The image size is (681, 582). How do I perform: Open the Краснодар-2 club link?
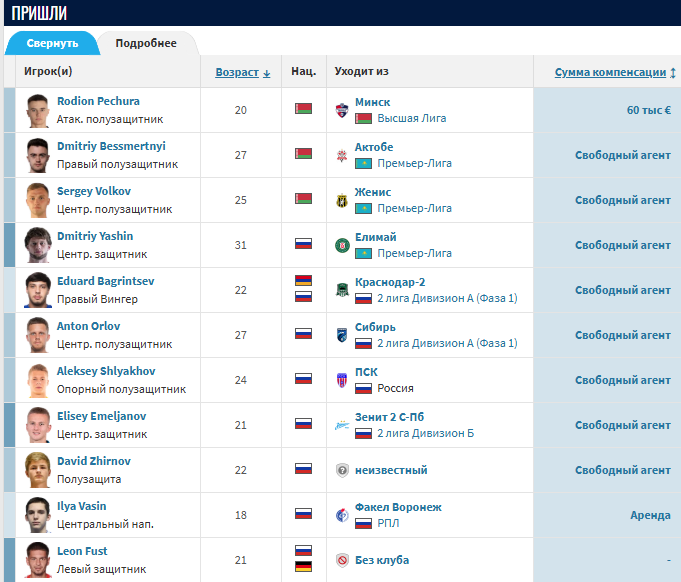pyautogui.click(x=390, y=282)
